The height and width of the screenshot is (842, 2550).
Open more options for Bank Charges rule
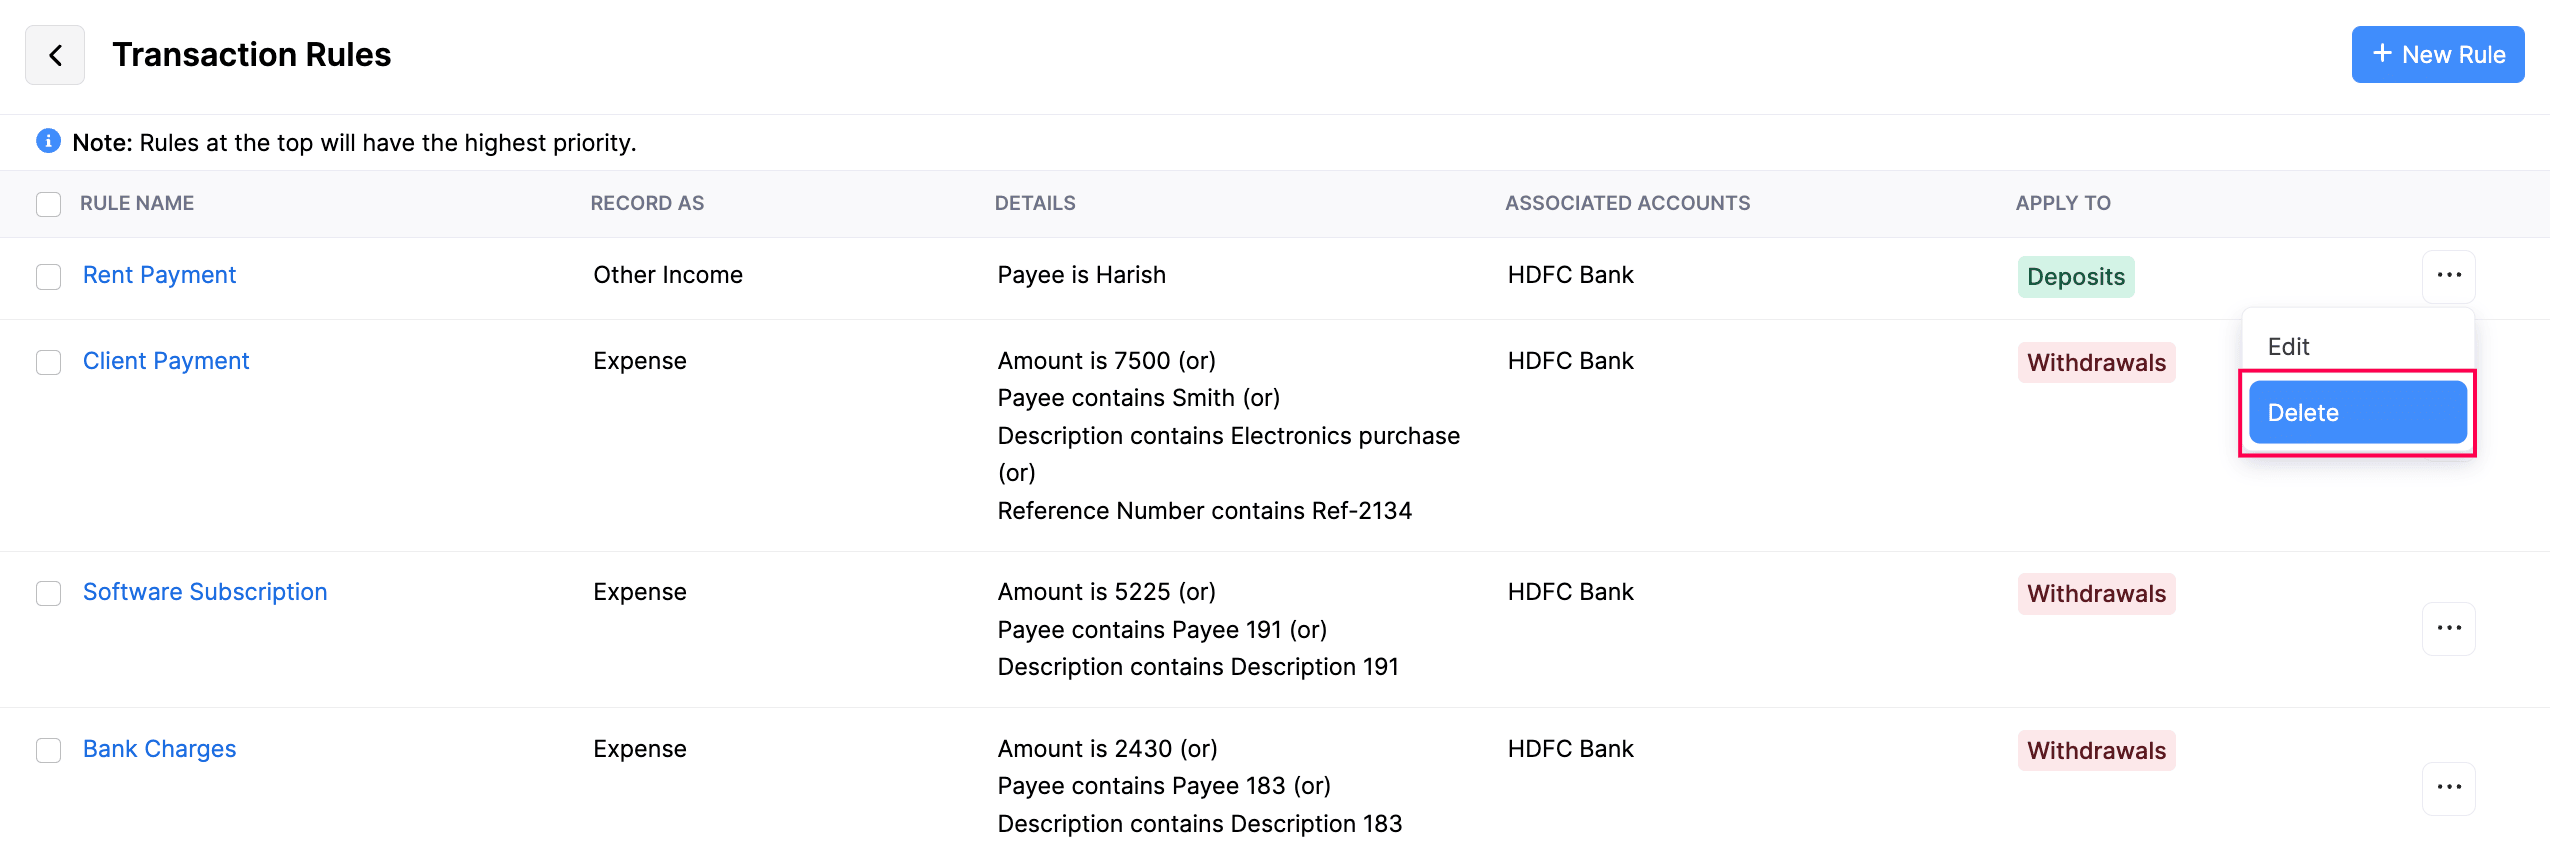(x=2448, y=788)
